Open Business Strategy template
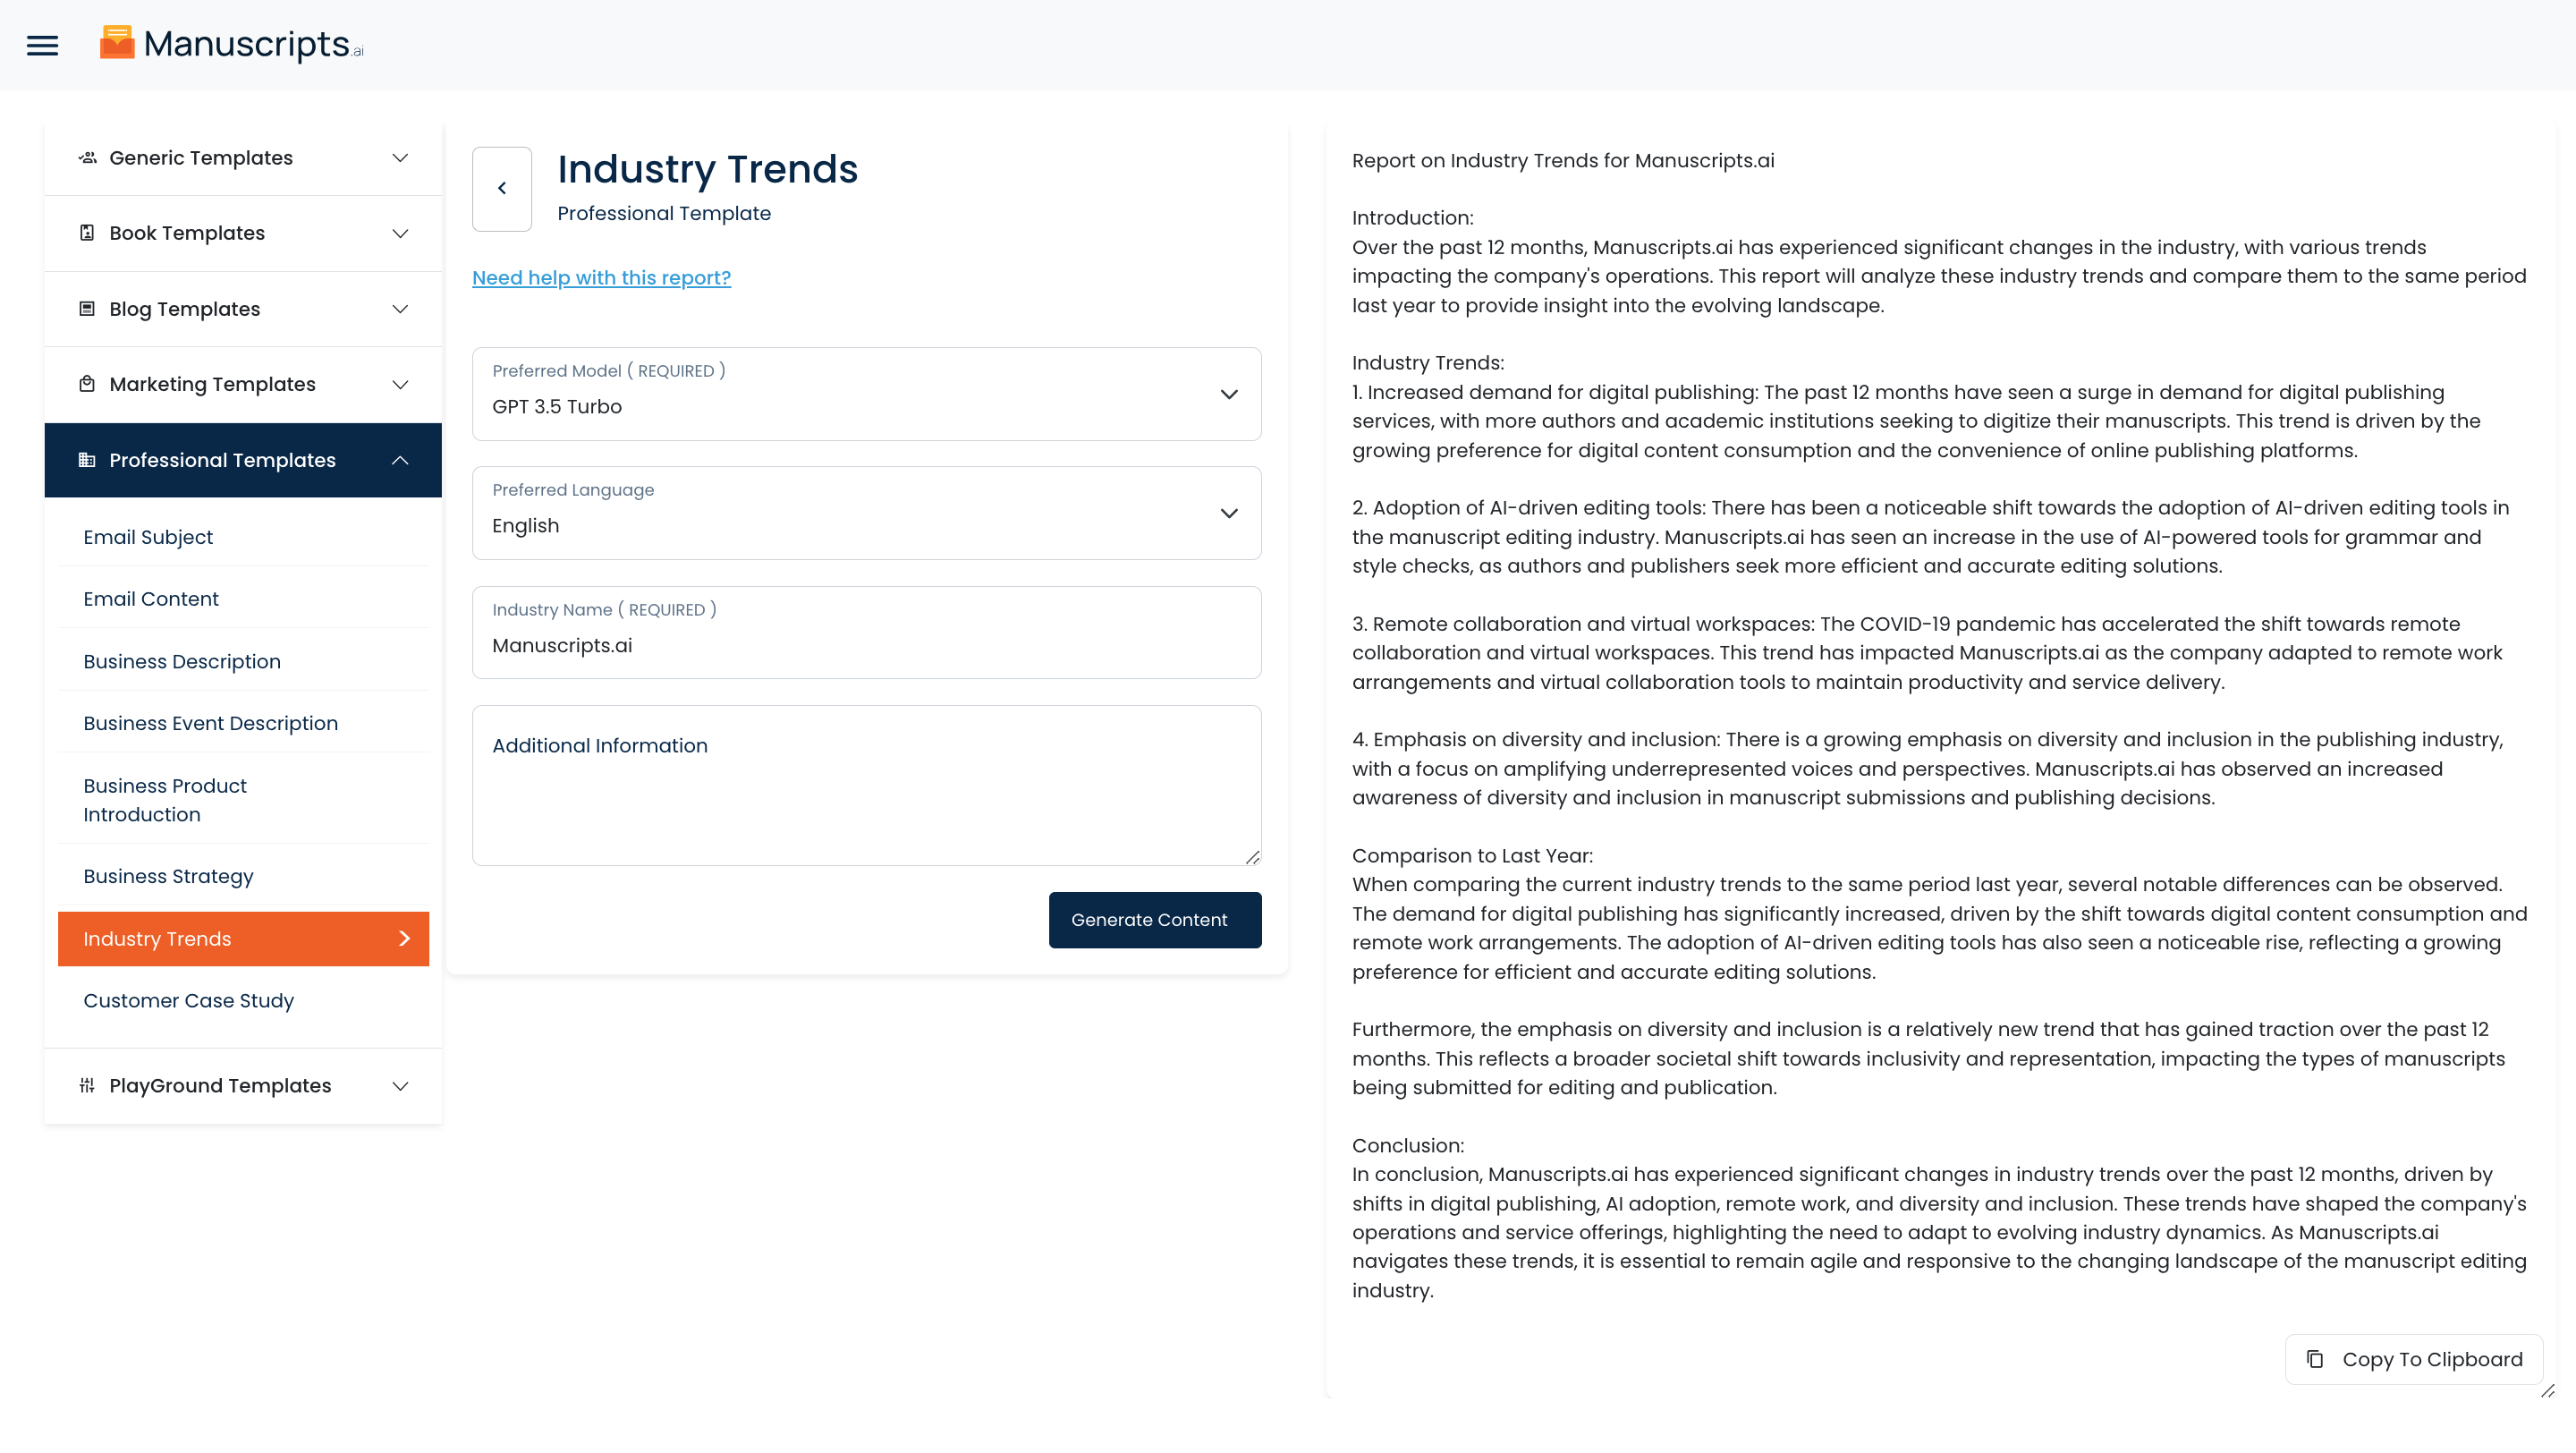2576x1453 pixels. 168,876
